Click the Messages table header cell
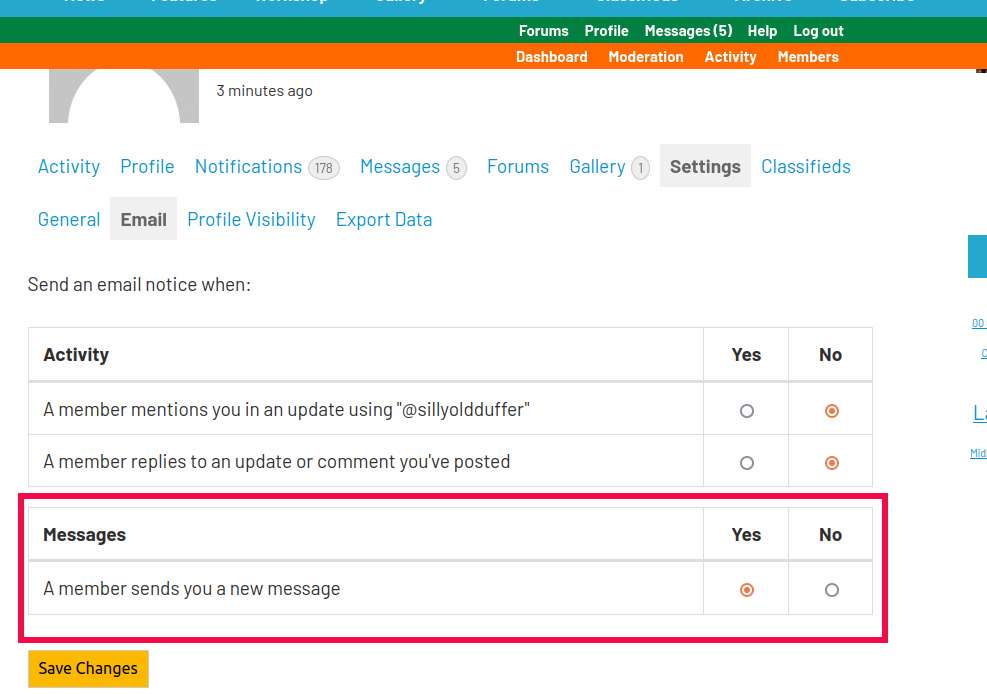This screenshot has width=987, height=694. click(366, 535)
